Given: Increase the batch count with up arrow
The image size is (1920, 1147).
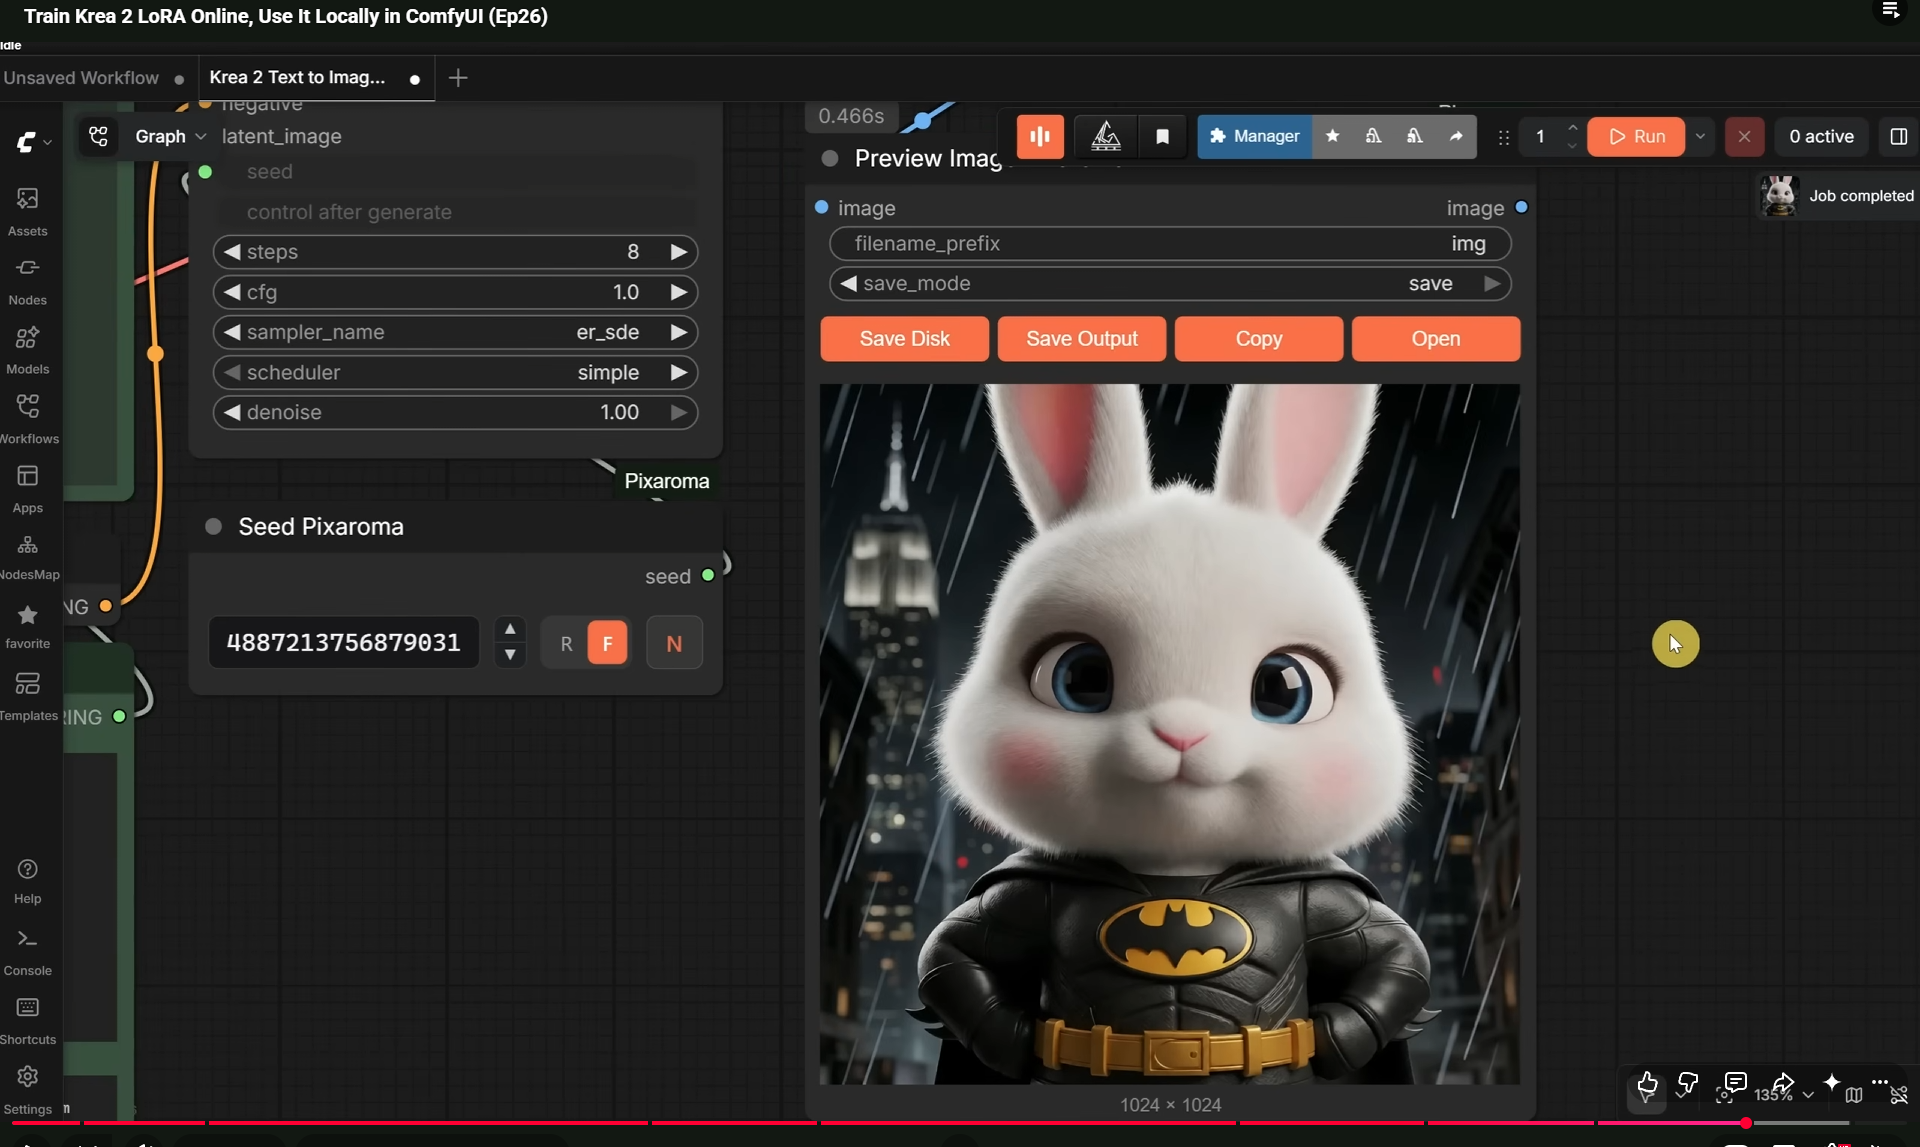Looking at the screenshot, I should tap(1573, 127).
